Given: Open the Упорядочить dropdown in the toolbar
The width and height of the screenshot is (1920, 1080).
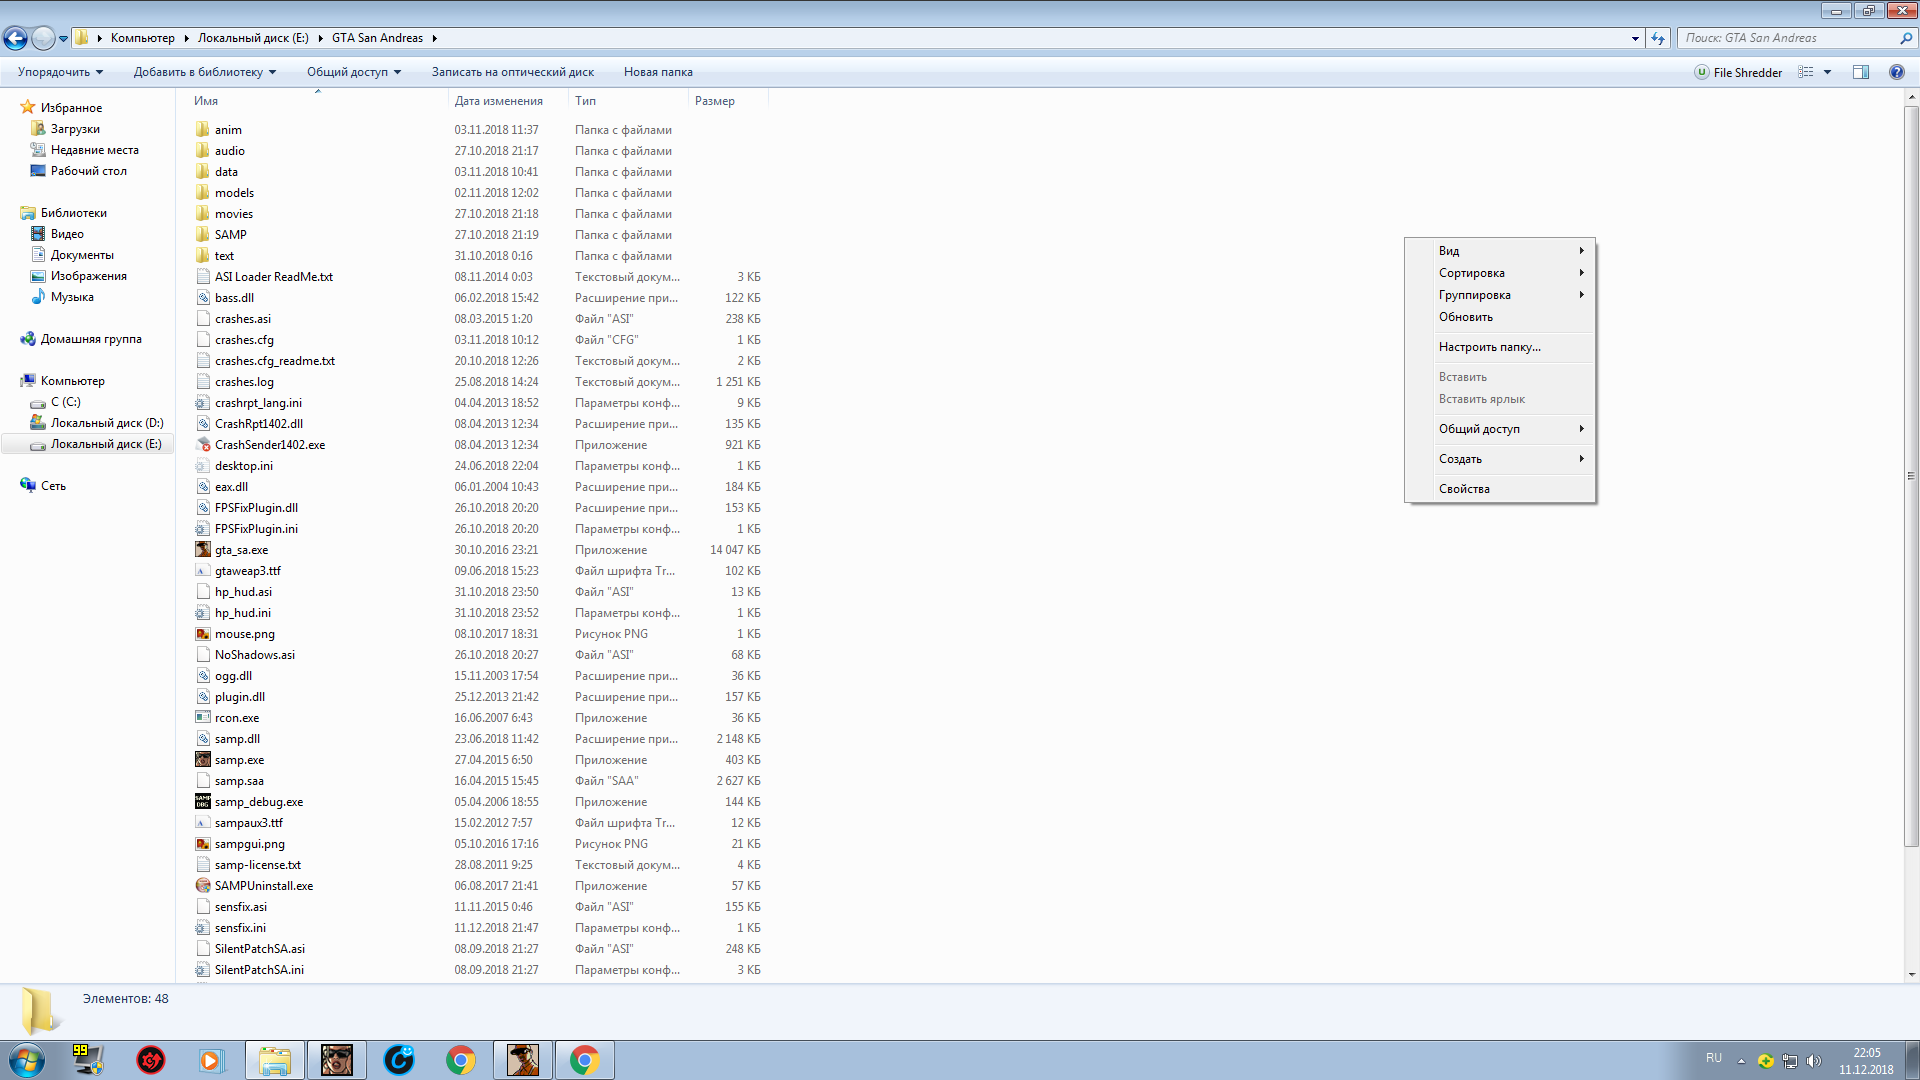Looking at the screenshot, I should pyautogui.click(x=61, y=72).
